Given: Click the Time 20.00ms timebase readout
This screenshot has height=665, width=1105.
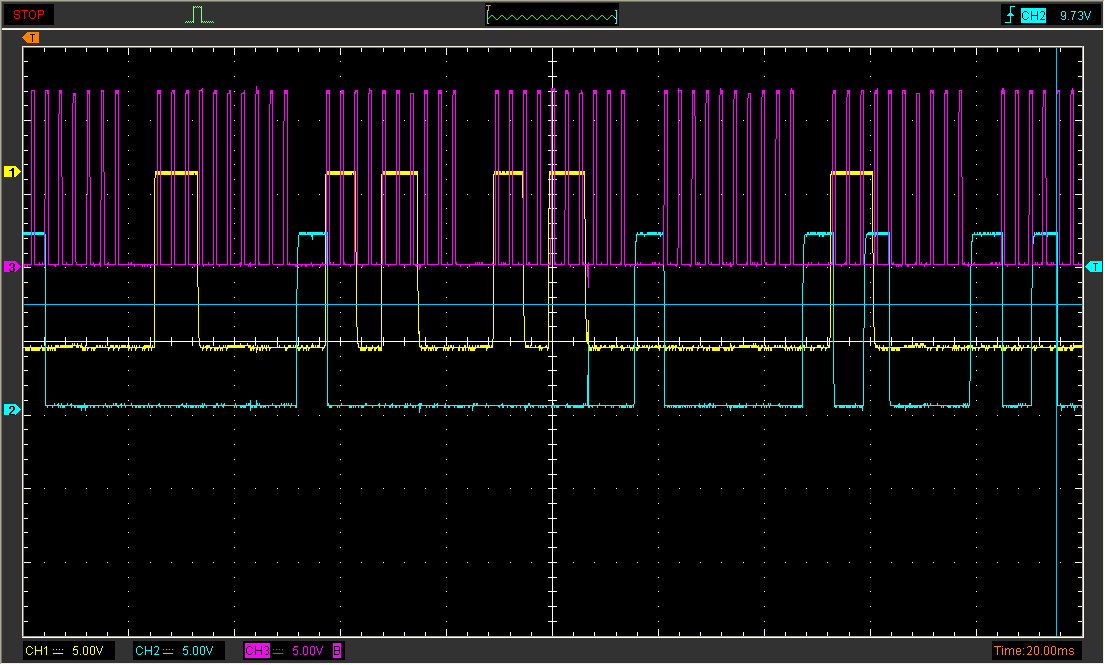Looking at the screenshot, I should click(1034, 650).
